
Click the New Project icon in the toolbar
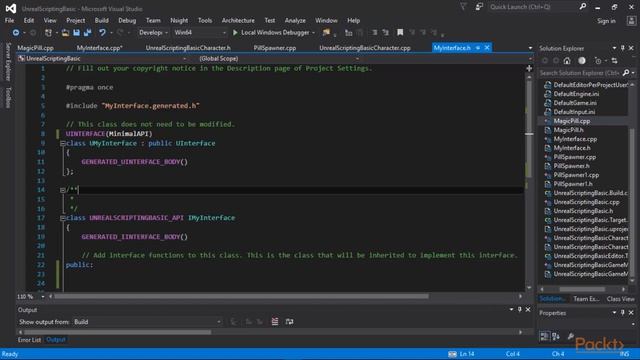click(x=48, y=33)
